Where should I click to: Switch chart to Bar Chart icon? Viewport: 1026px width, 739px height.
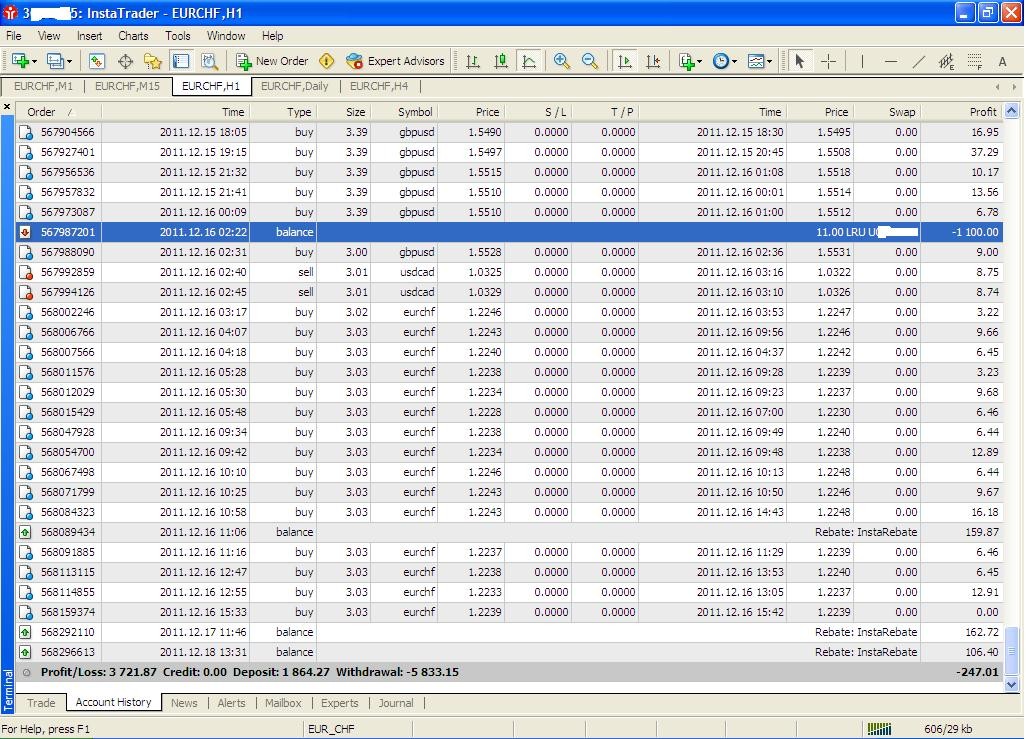pyautogui.click(x=472, y=61)
